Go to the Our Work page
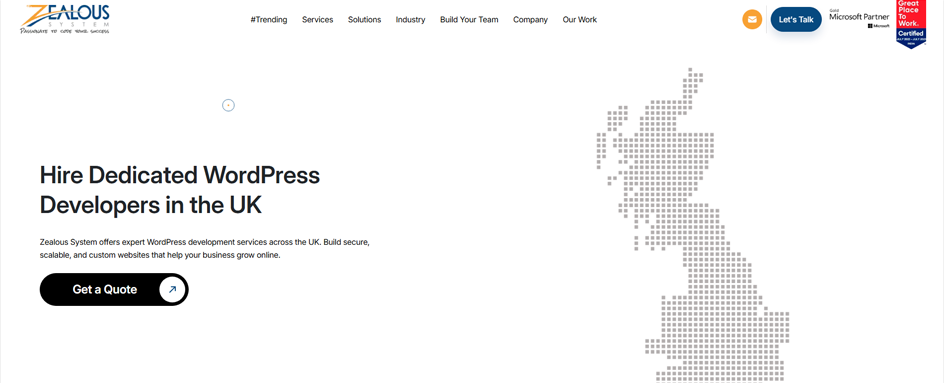Image resolution: width=944 pixels, height=383 pixels. pos(580,20)
